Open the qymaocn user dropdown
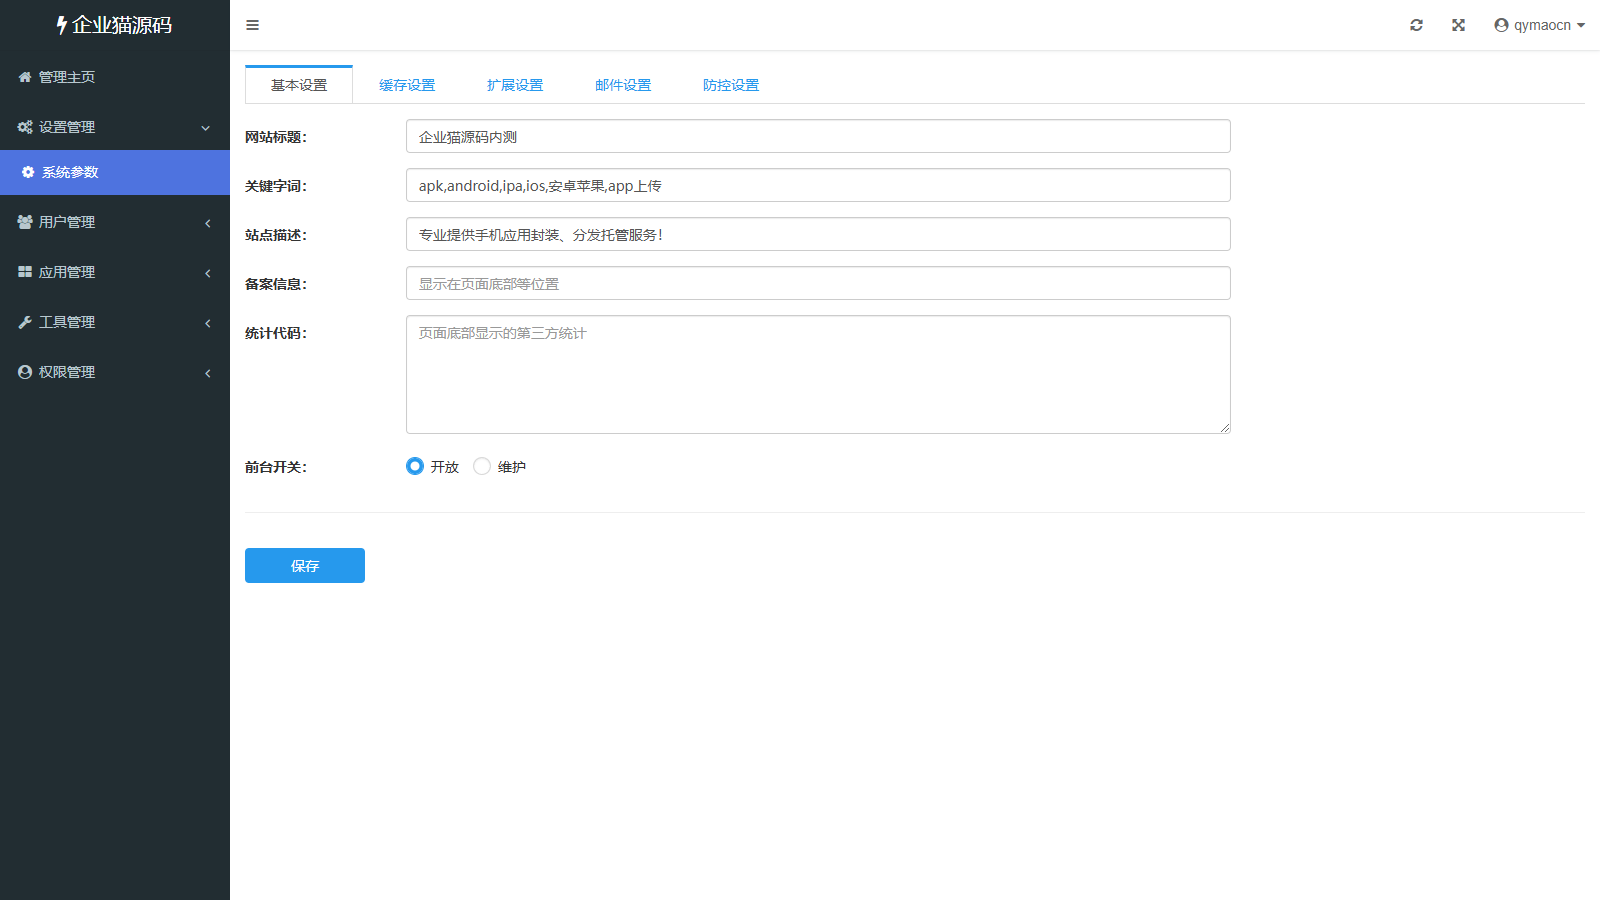1600x900 pixels. [x=1539, y=25]
